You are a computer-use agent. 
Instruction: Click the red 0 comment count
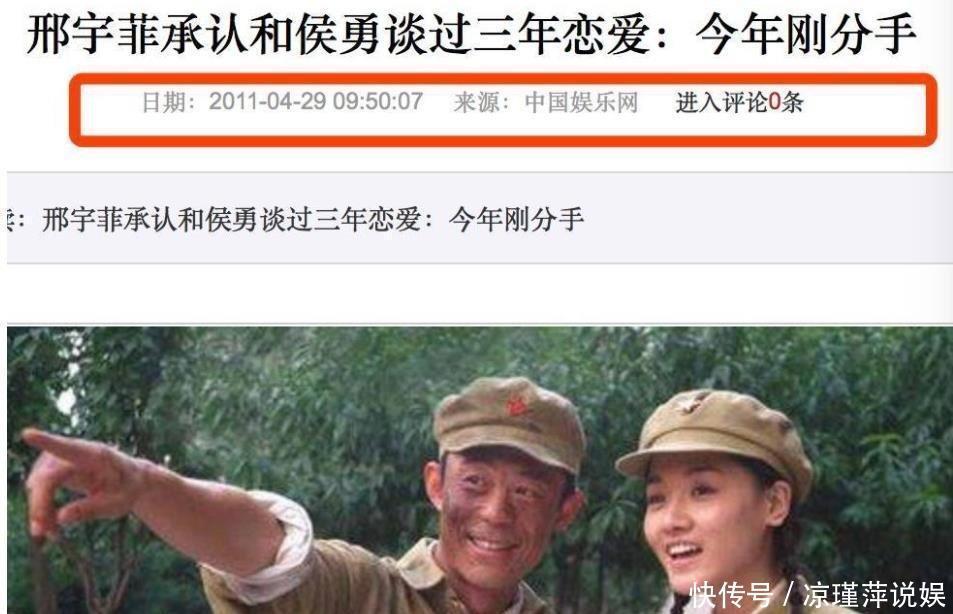(x=774, y=102)
